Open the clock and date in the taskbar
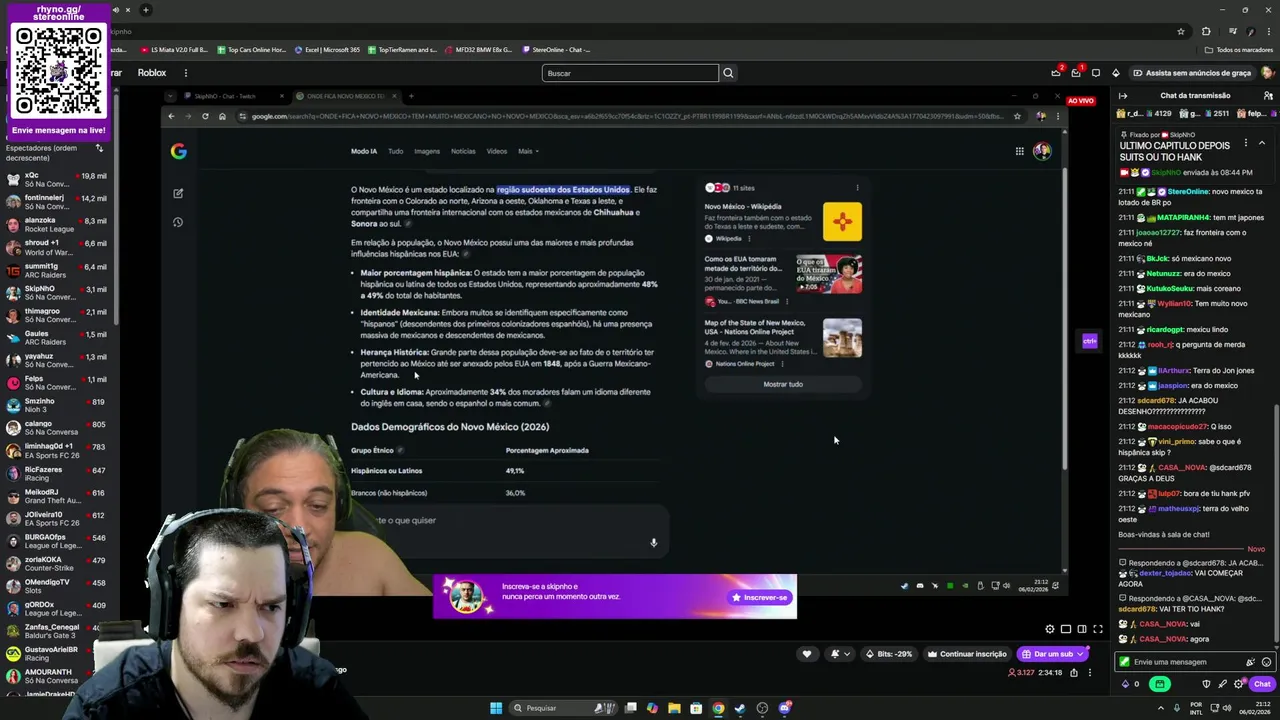 click(1256, 708)
